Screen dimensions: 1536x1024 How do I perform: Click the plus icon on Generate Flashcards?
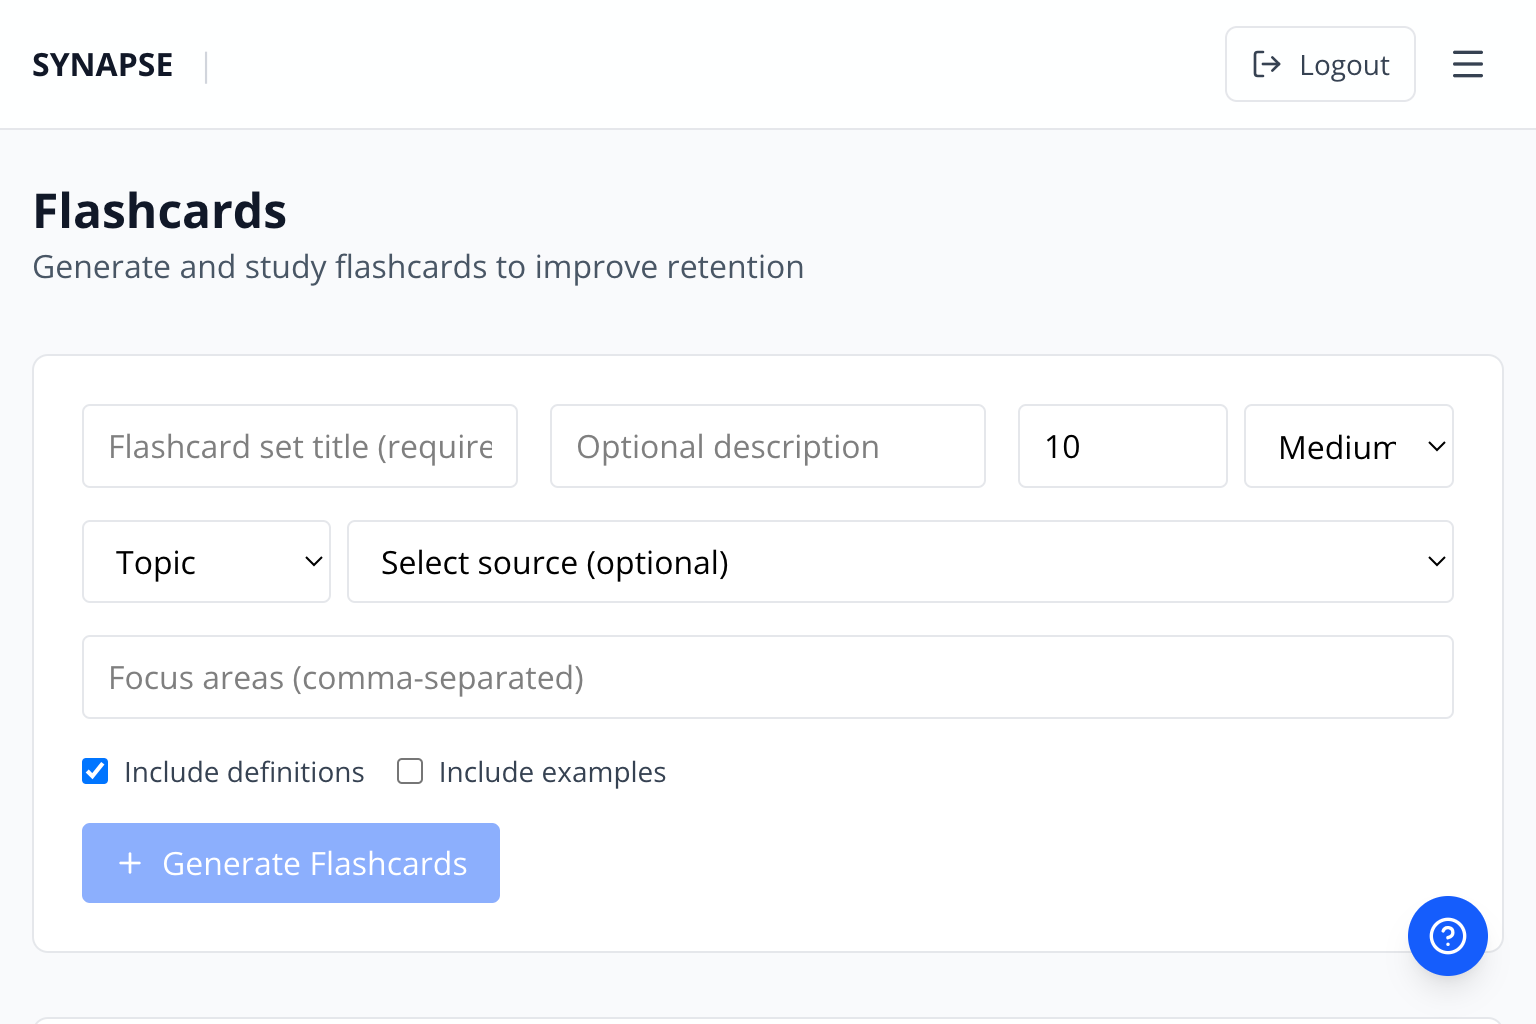[x=130, y=863]
